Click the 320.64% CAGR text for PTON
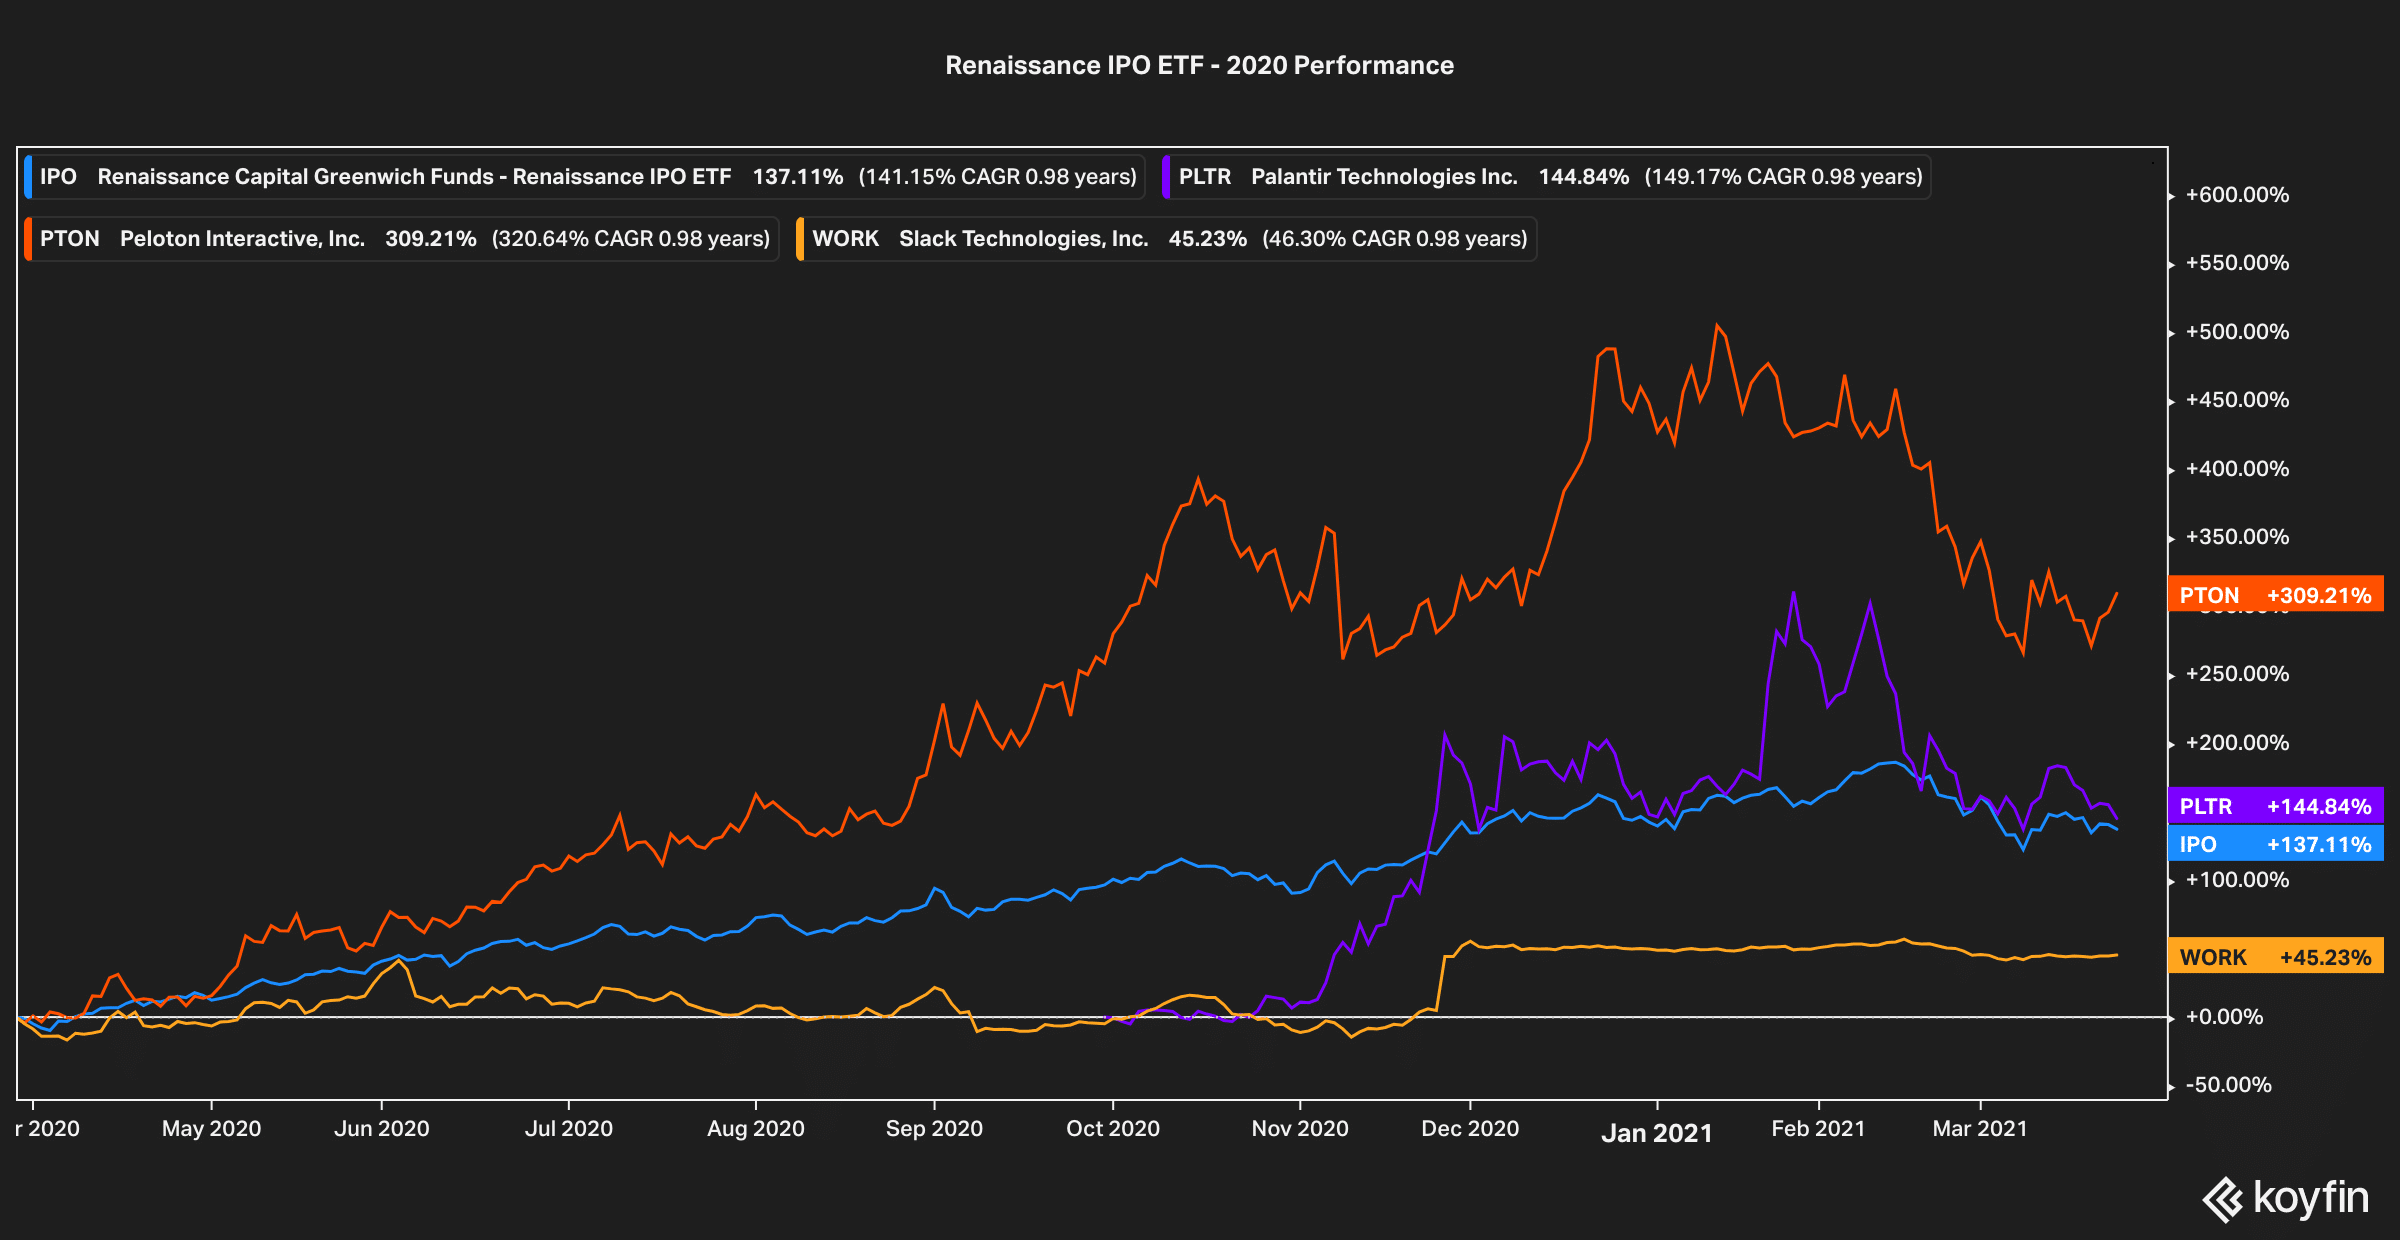This screenshot has width=2400, height=1240. pos(630,239)
